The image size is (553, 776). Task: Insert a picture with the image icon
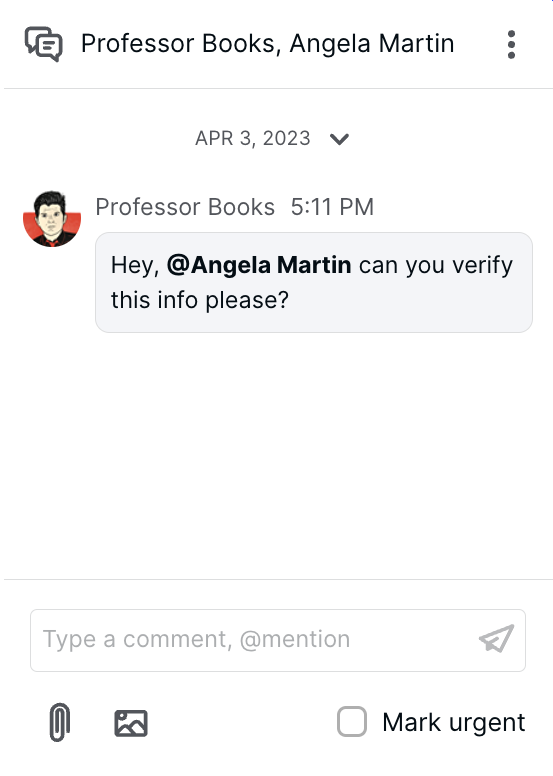[131, 724]
